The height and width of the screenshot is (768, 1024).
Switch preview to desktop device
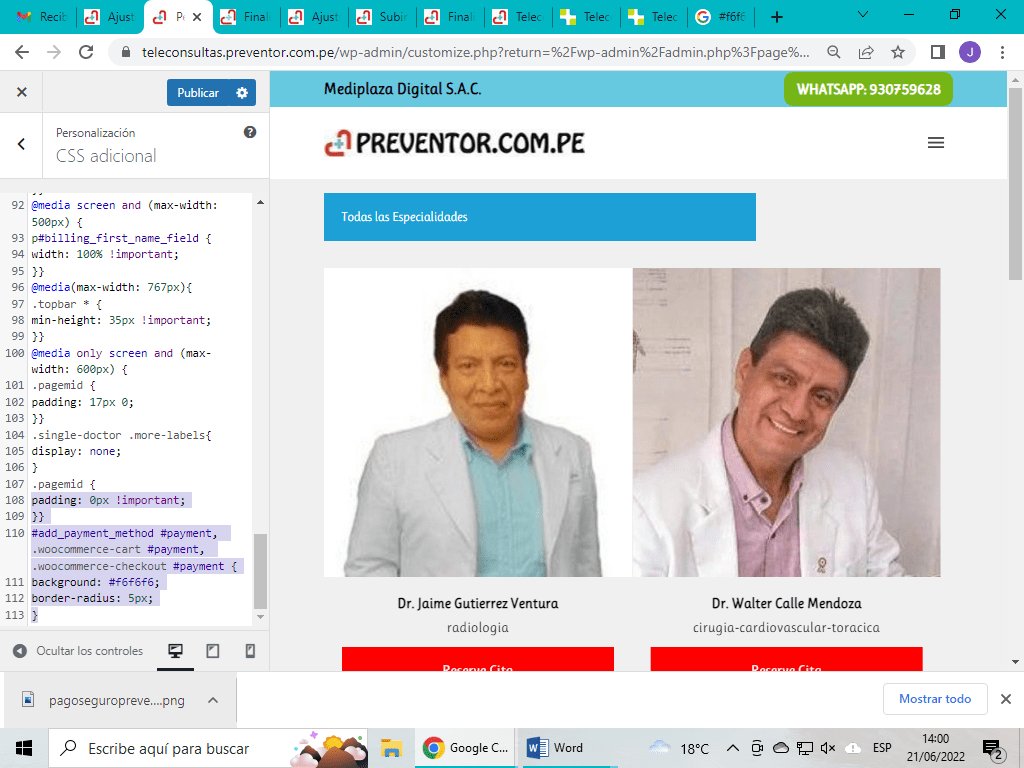click(175, 650)
